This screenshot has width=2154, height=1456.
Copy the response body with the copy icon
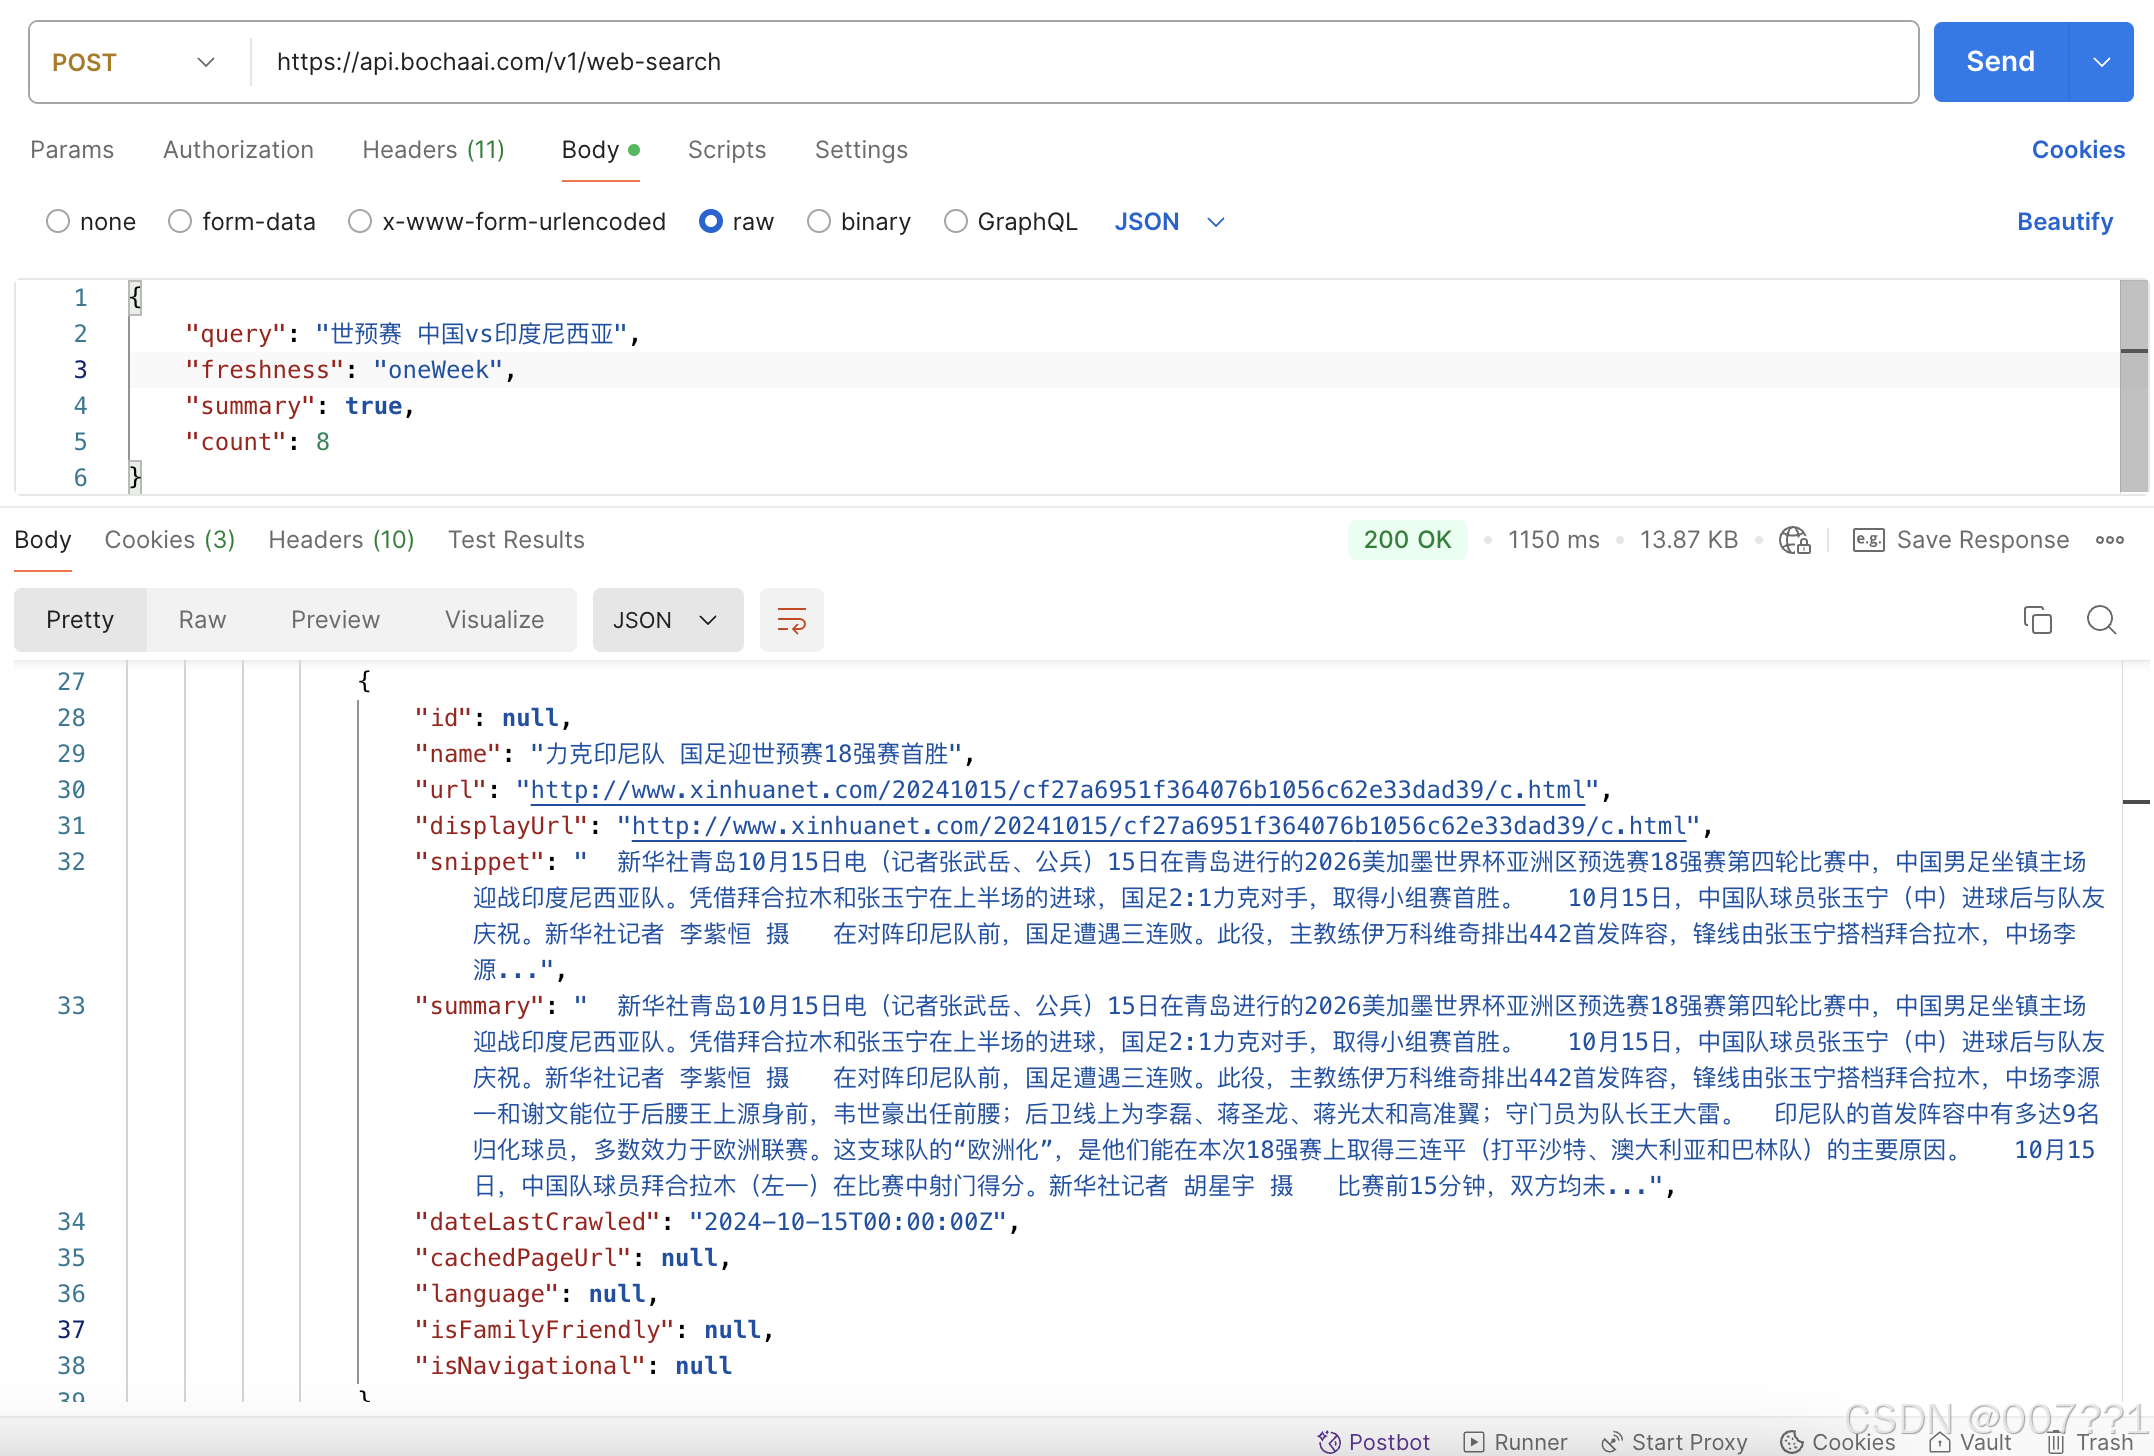coord(2037,620)
